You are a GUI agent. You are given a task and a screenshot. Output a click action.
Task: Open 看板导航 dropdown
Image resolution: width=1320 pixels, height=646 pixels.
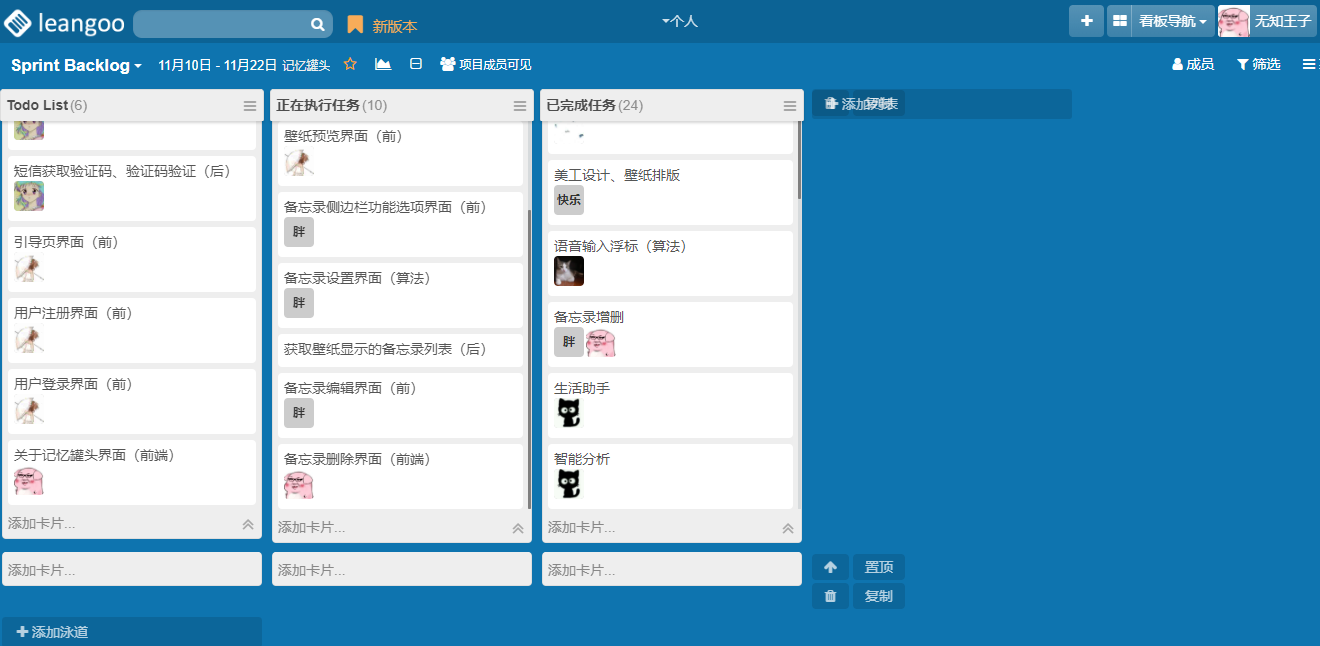(x=1173, y=21)
